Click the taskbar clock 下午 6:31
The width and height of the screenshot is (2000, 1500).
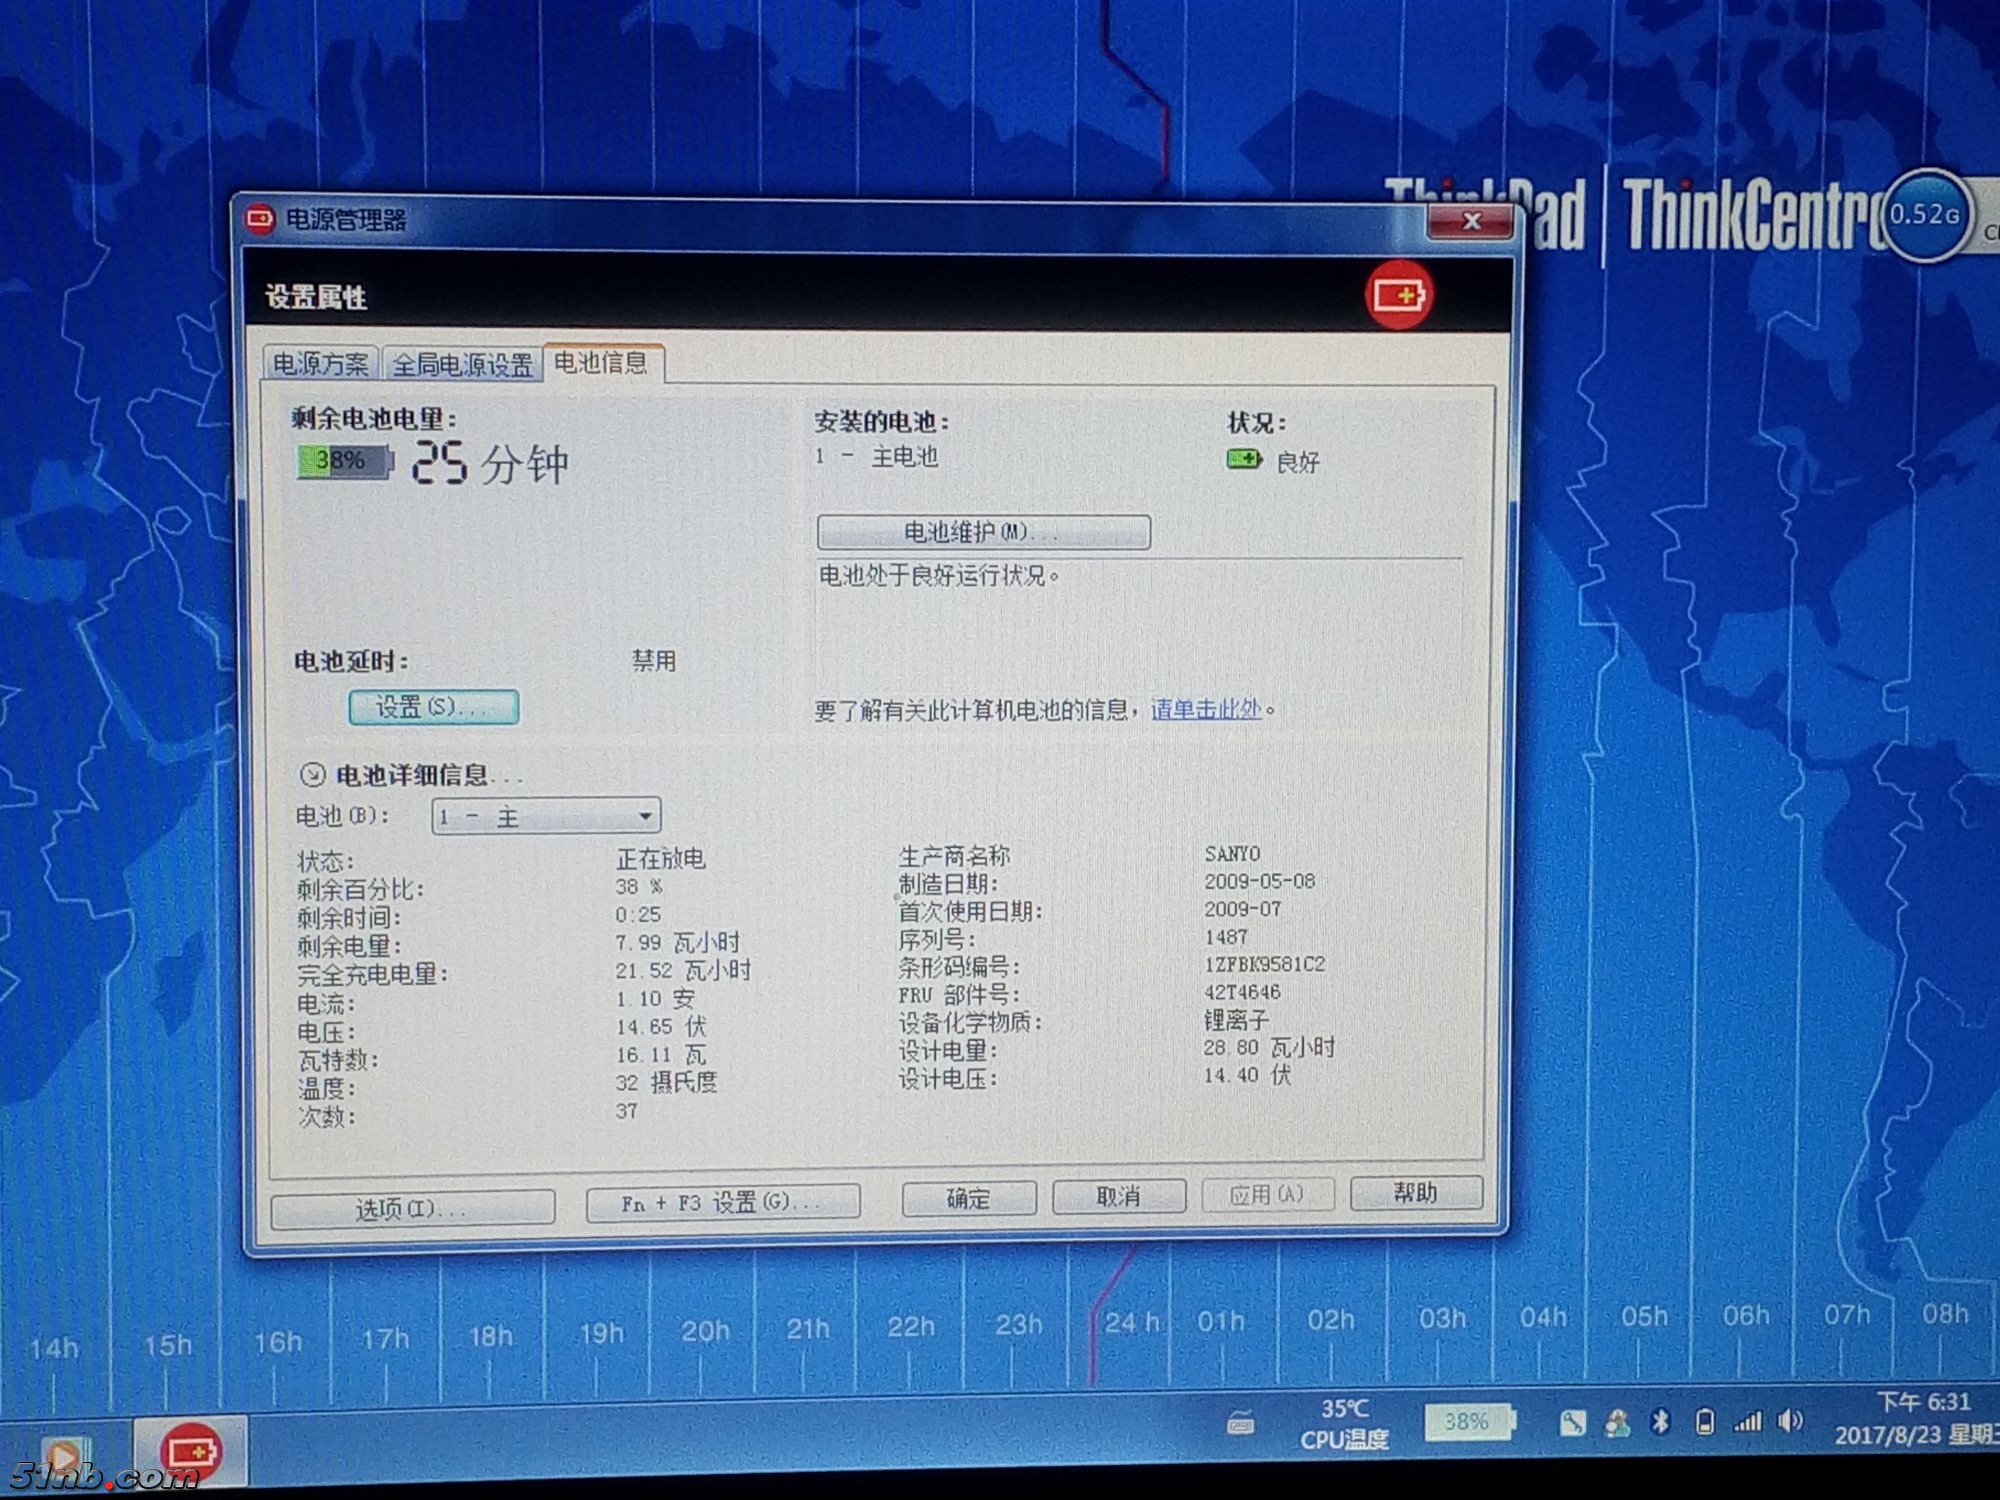coord(1922,1402)
